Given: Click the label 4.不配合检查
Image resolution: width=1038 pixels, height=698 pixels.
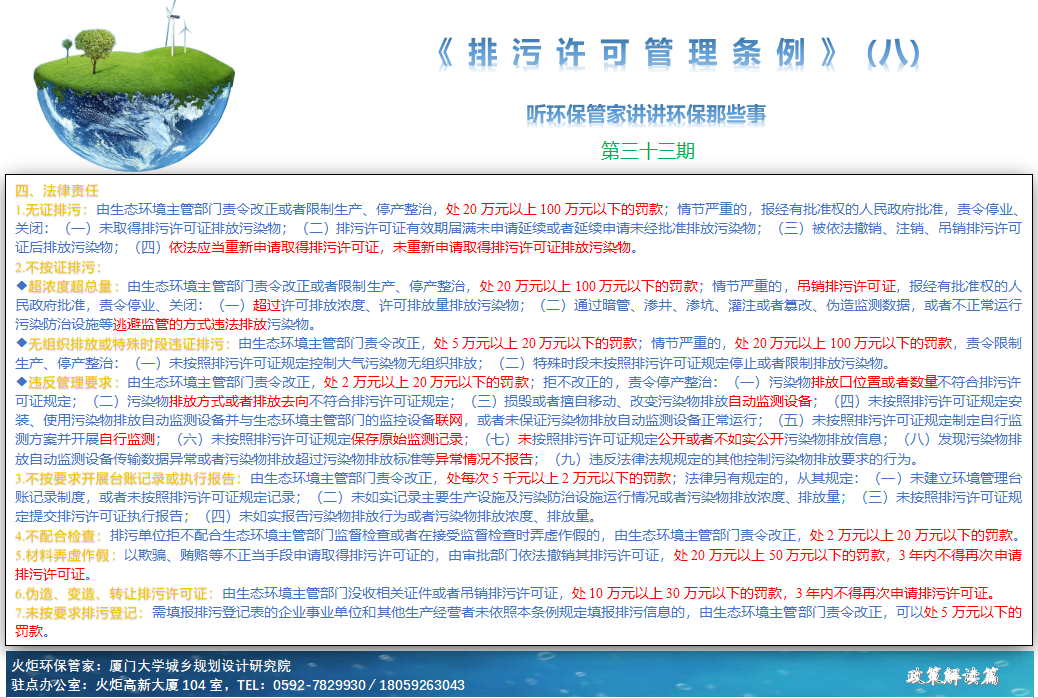Looking at the screenshot, I should pyautogui.click(x=56, y=535).
